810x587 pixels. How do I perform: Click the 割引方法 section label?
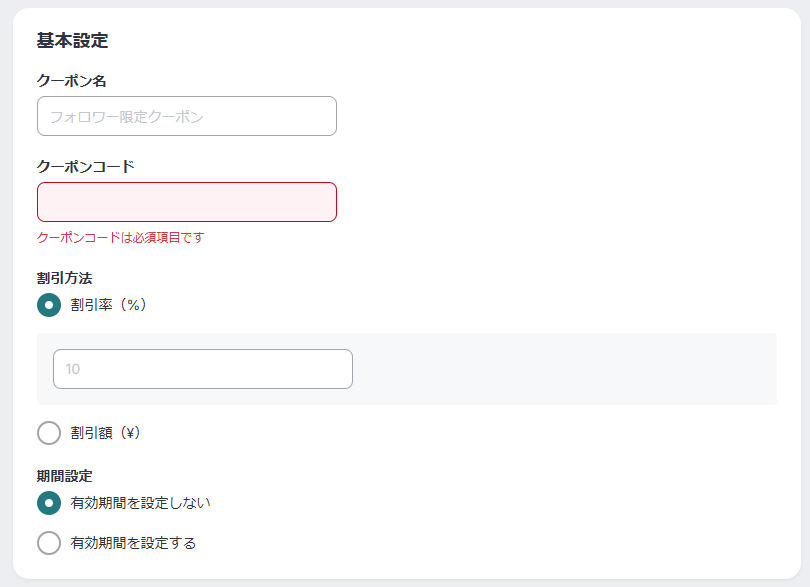pos(64,277)
